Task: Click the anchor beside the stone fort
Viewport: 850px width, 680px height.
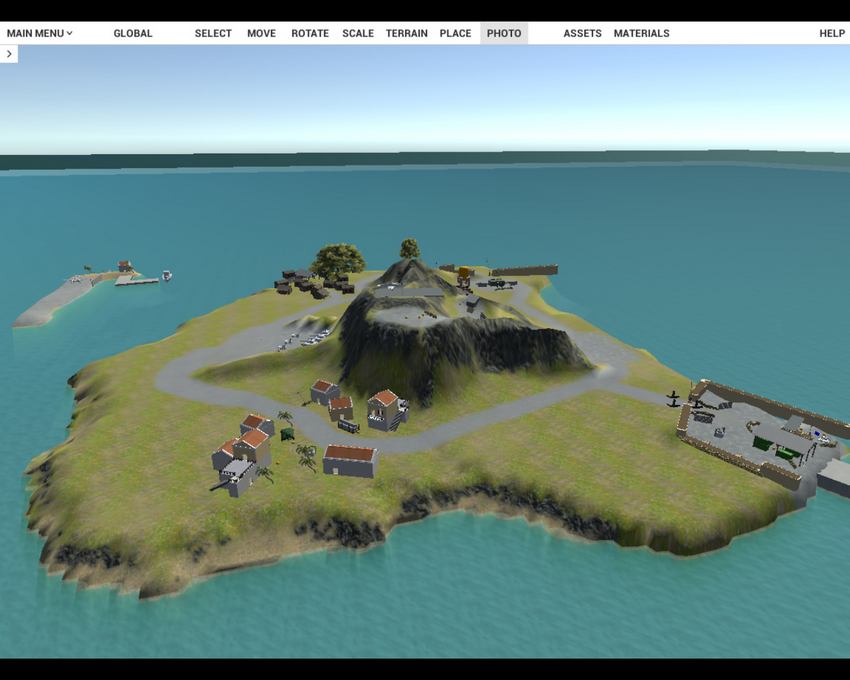Action: 673,399
